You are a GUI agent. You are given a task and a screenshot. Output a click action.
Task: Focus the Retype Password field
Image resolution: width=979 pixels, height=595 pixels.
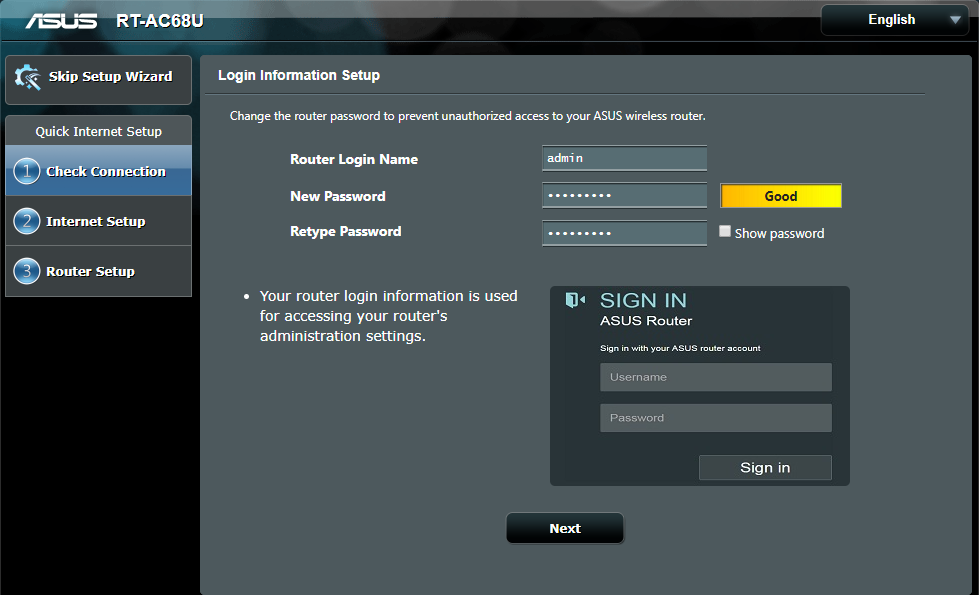(x=624, y=233)
